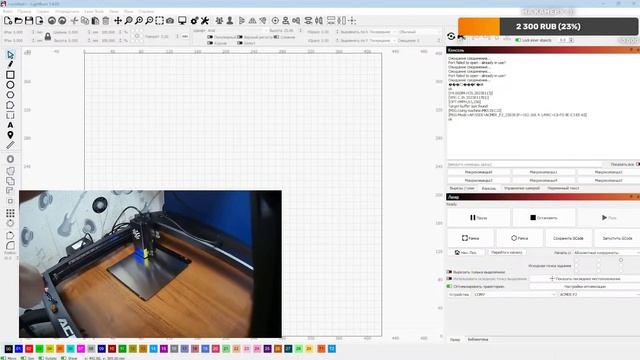Open Device Settings wrench-screwdriver icon
This screenshot has width=640, height=360.
[205, 20]
